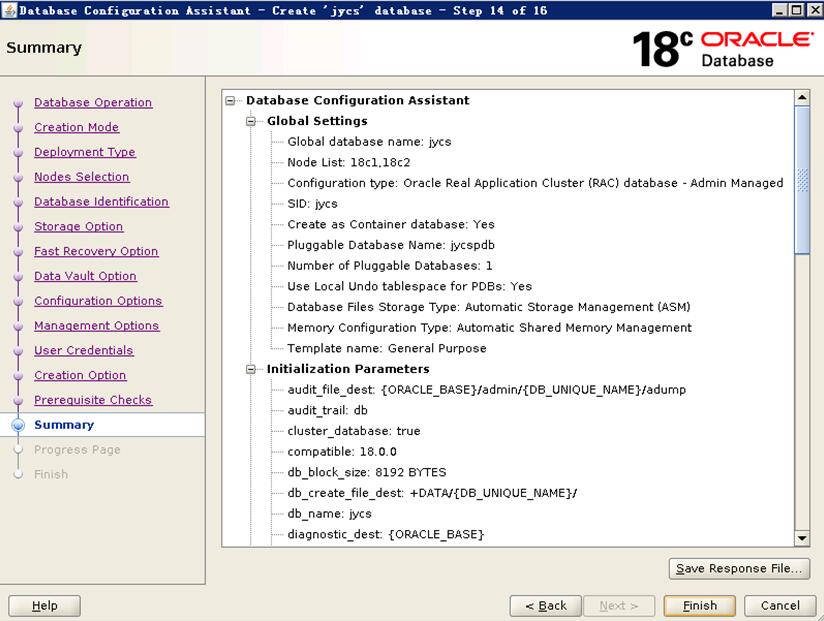824x621 pixels.
Task: Open the Creation Option step
Action: coord(80,375)
